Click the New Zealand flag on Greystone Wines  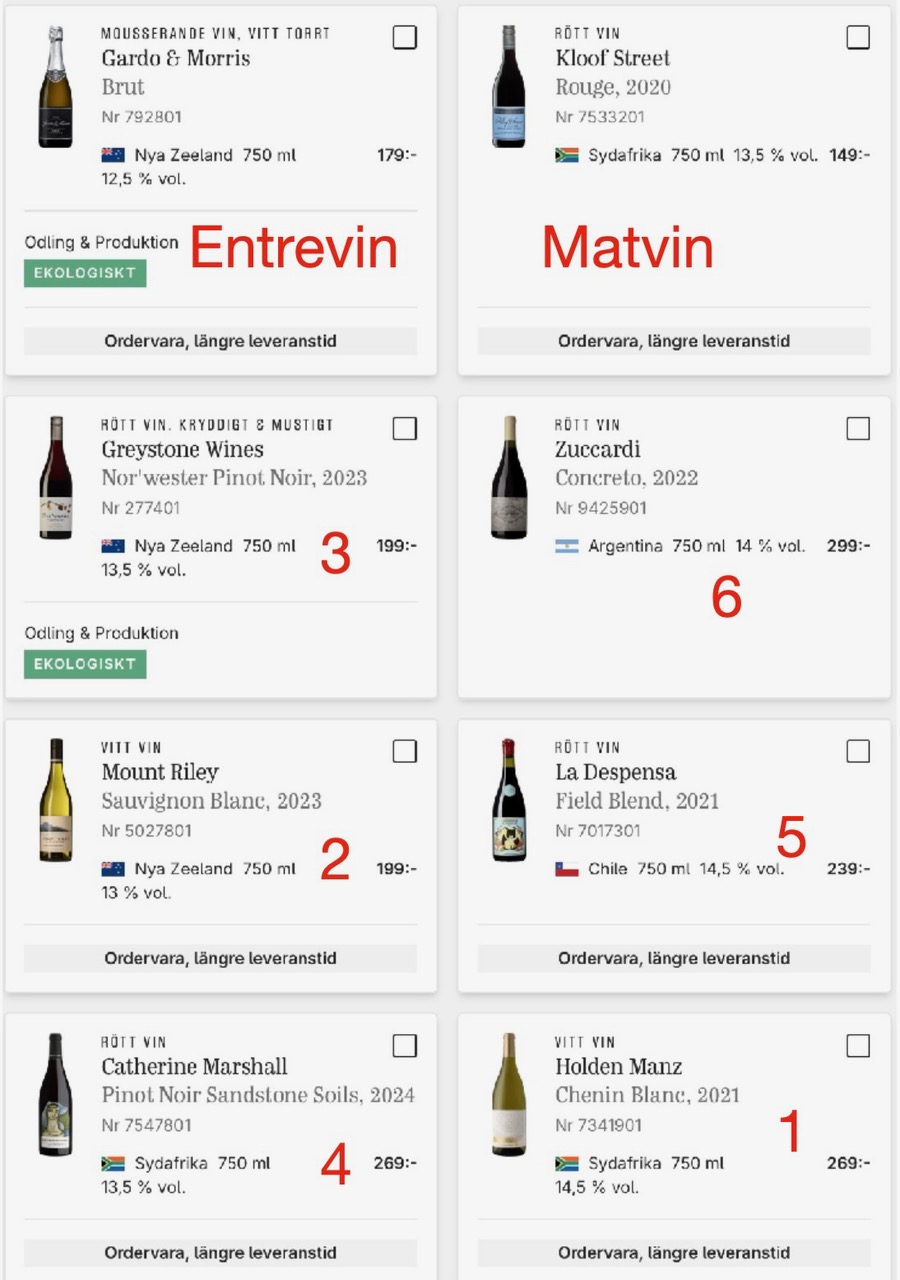coord(113,546)
